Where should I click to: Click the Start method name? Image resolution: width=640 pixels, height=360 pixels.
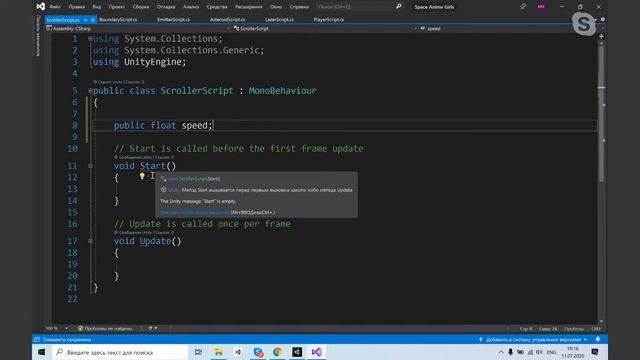[152, 166]
